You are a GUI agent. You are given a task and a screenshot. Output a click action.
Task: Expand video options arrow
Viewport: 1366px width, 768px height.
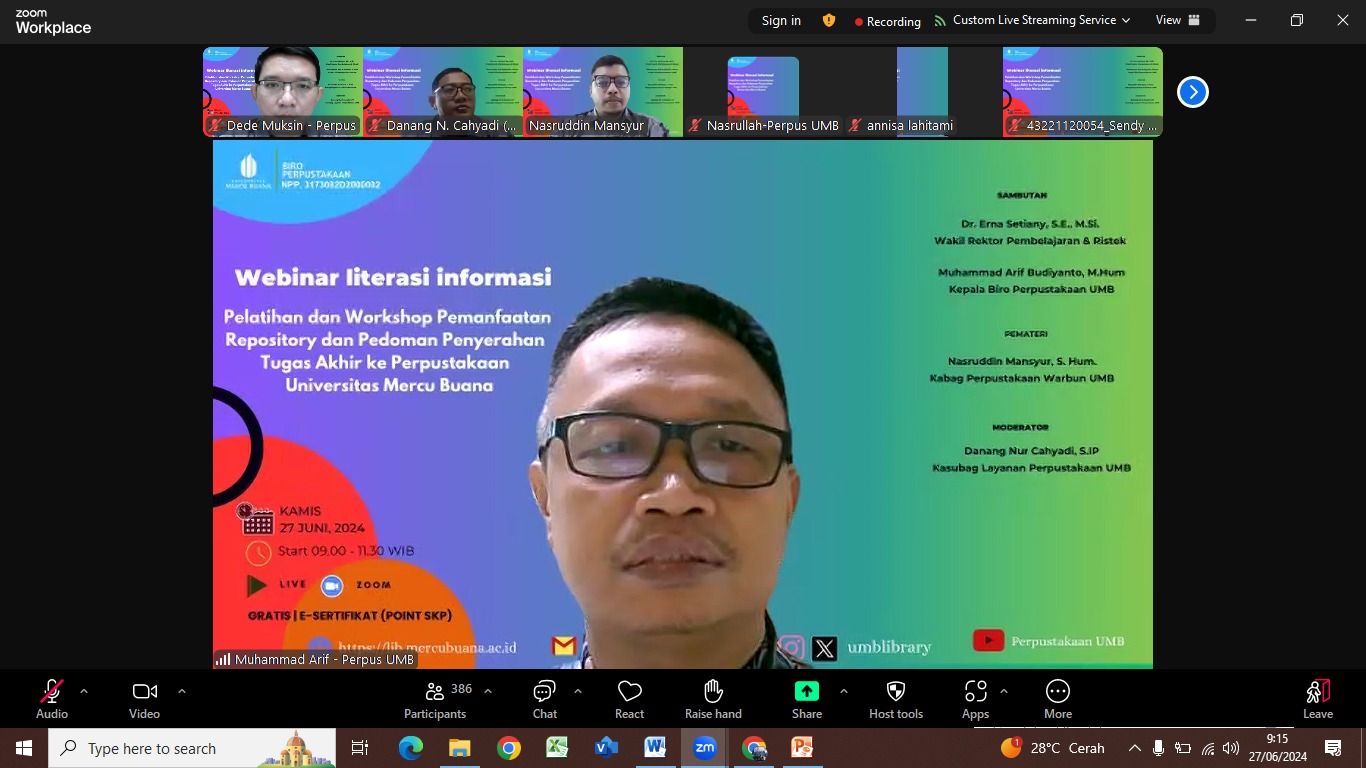(x=181, y=691)
